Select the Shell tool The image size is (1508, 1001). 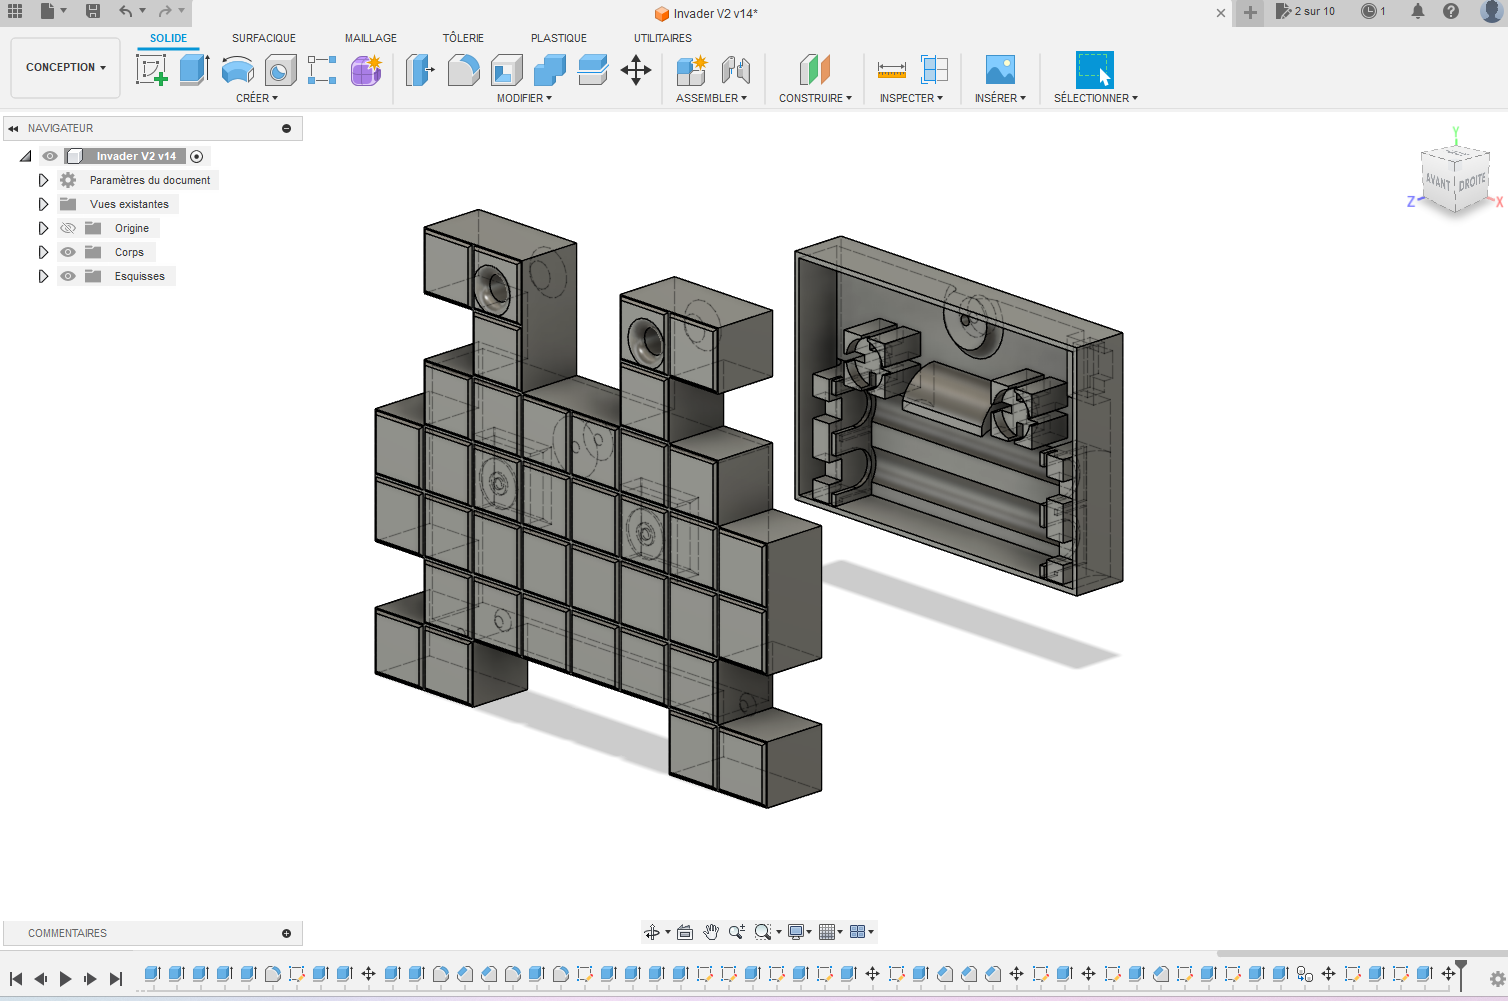[x=507, y=70]
